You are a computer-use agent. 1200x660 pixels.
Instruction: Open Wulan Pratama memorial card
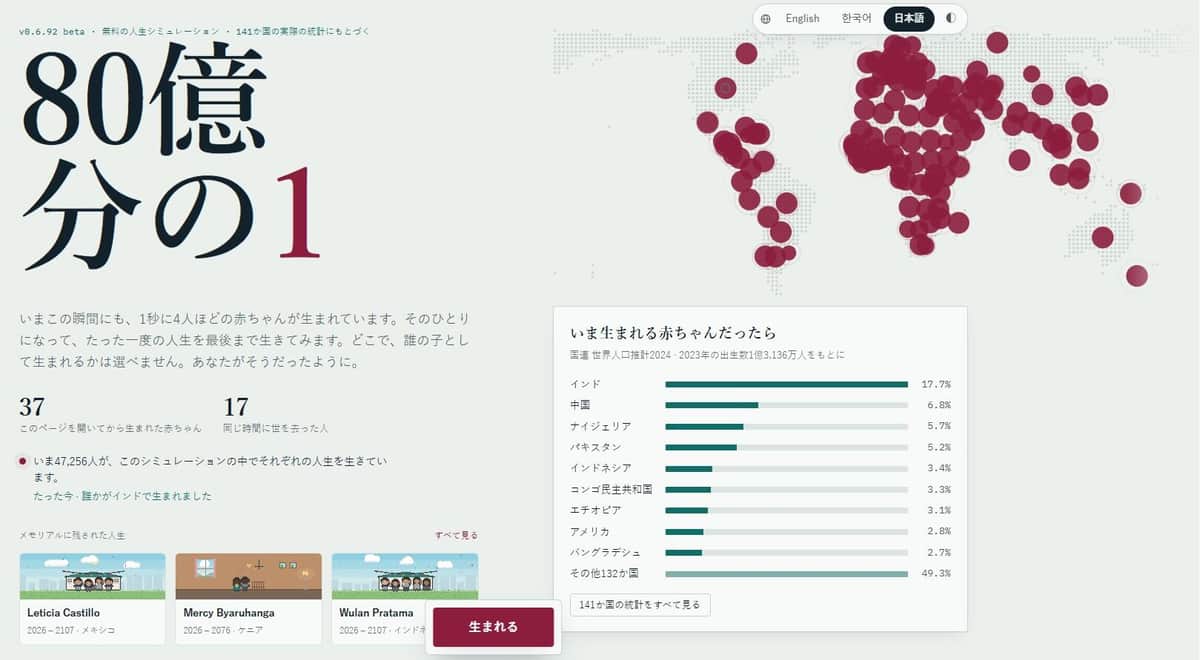click(405, 599)
